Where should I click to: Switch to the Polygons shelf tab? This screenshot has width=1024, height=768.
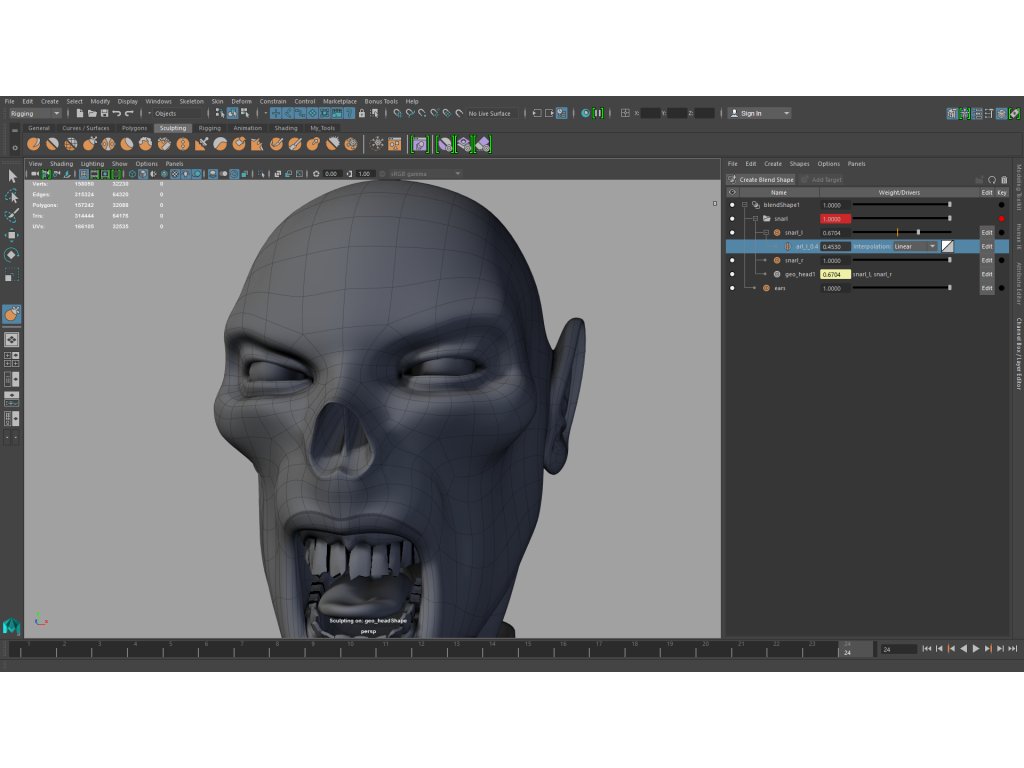coord(134,128)
